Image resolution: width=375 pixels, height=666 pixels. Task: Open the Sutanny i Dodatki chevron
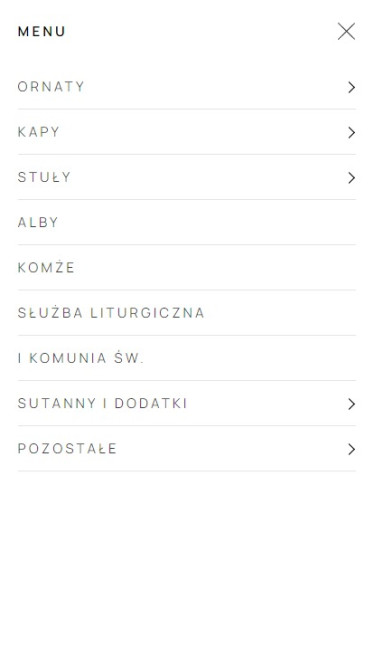[x=351, y=404]
